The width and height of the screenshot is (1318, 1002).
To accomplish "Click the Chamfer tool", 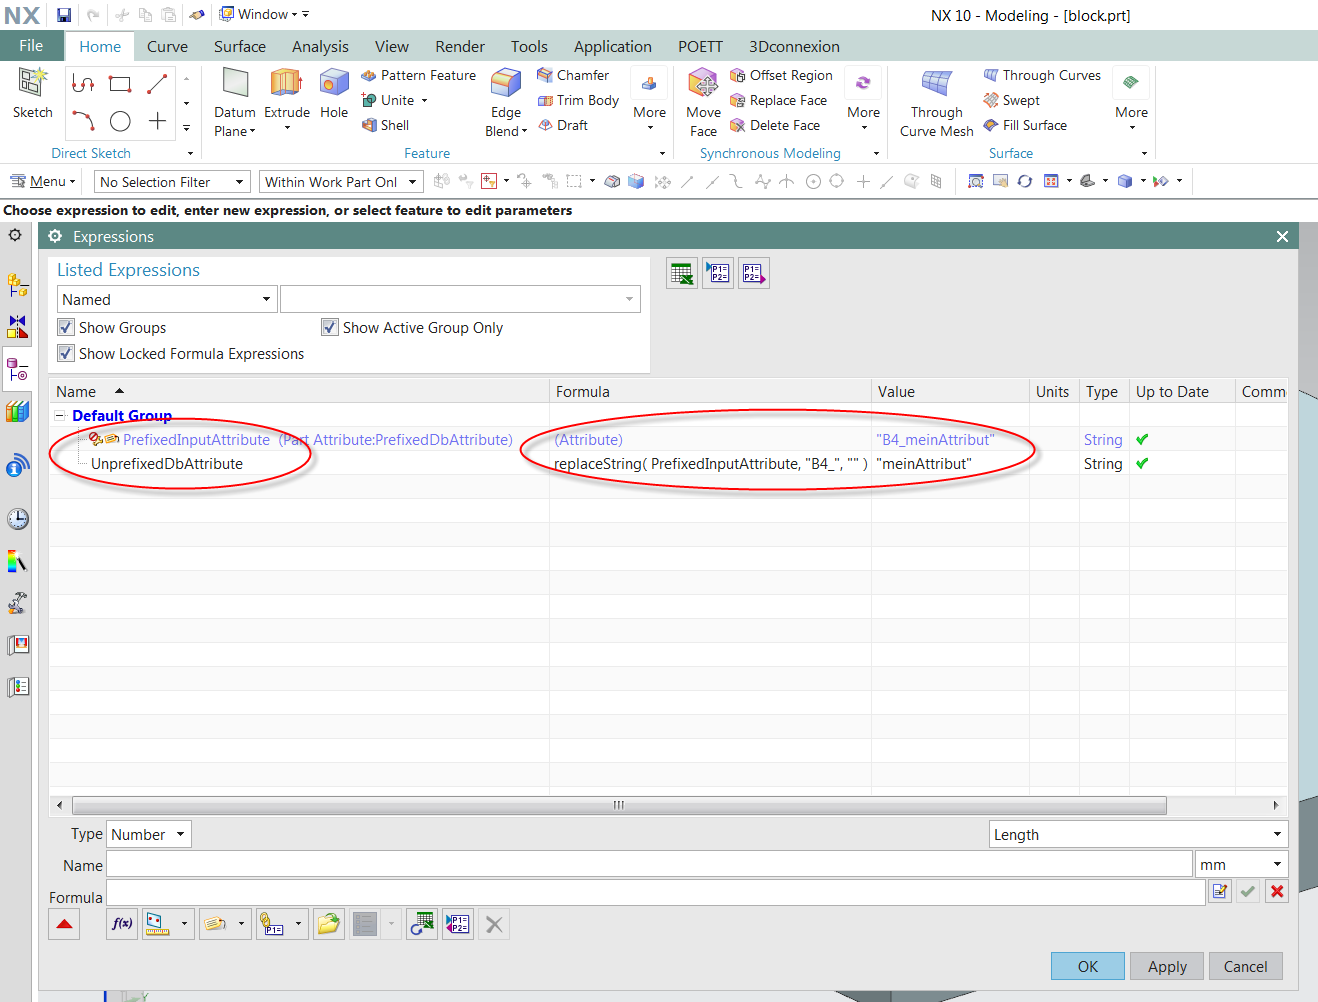I will tap(573, 75).
